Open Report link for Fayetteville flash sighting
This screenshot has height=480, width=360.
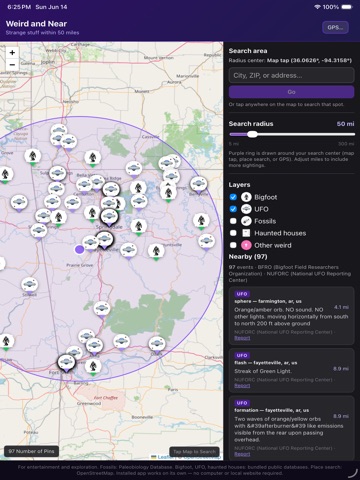tap(242, 386)
